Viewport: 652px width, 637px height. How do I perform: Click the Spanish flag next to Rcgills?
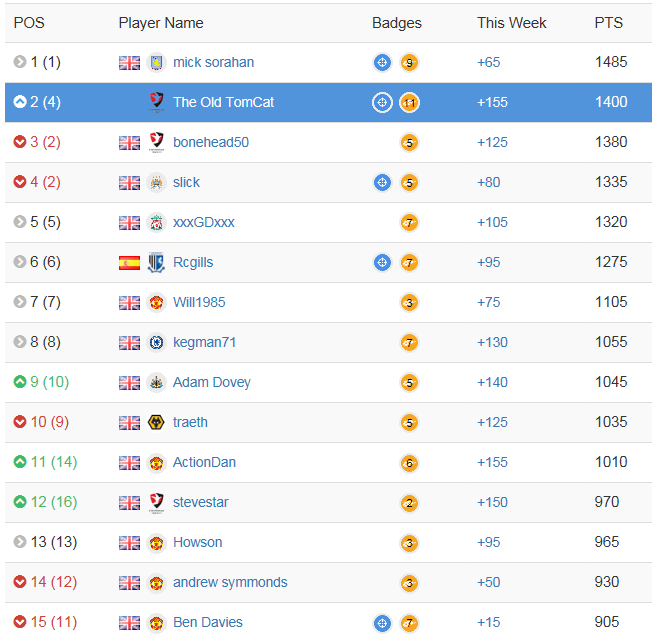[x=129, y=262]
